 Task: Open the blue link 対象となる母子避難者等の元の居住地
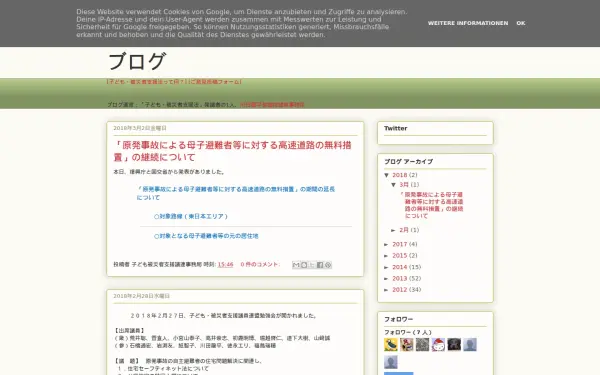point(206,236)
